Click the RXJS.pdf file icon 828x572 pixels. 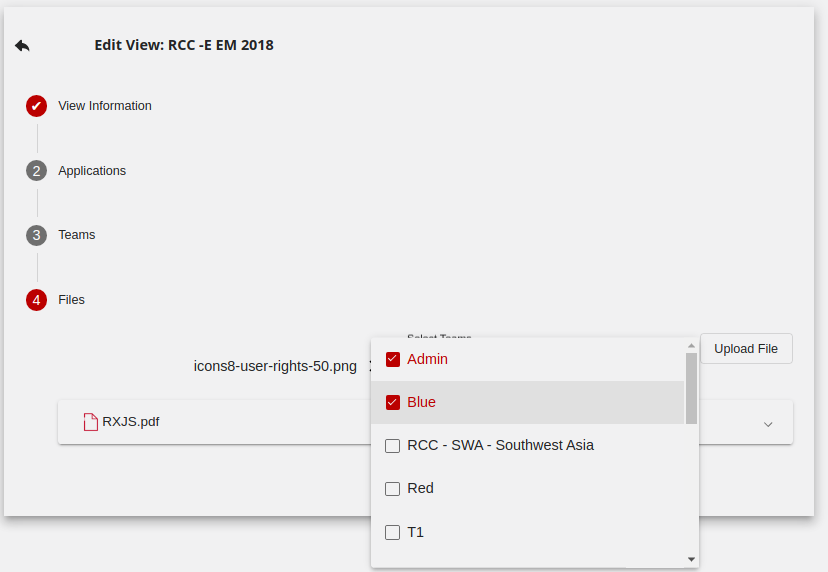pyautogui.click(x=91, y=422)
